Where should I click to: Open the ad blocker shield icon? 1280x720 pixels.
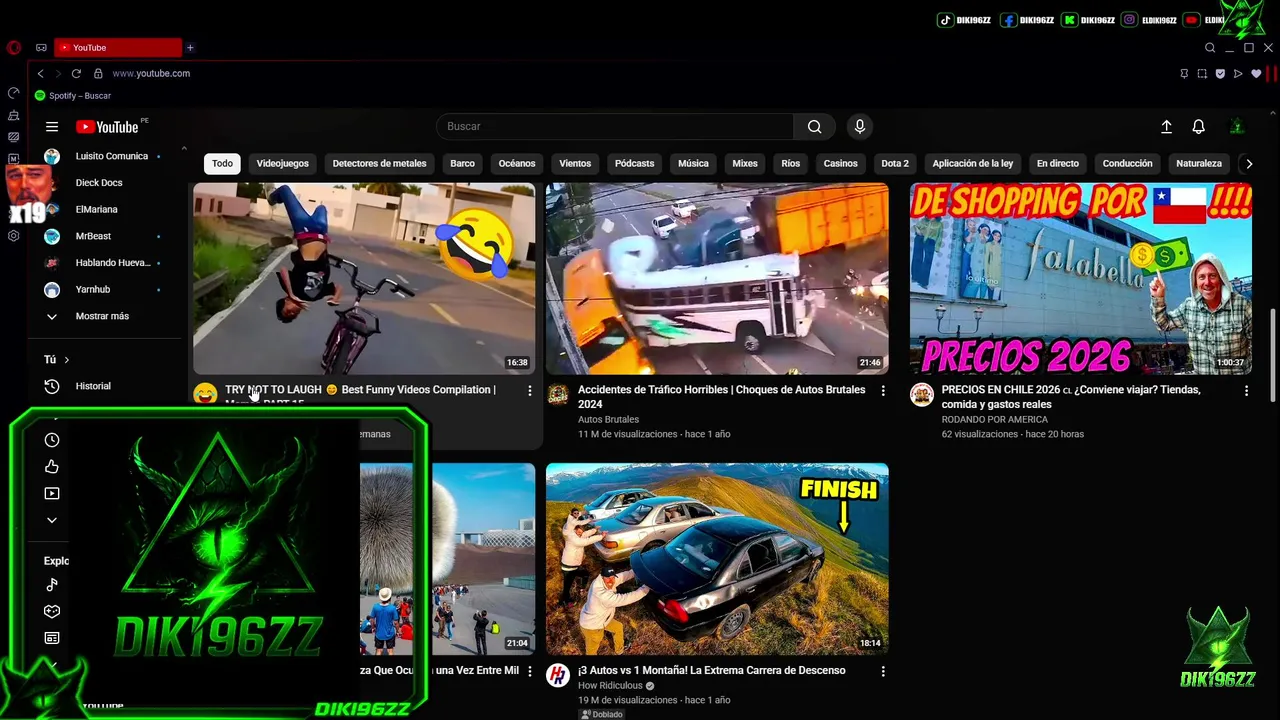pyautogui.click(x=1220, y=73)
